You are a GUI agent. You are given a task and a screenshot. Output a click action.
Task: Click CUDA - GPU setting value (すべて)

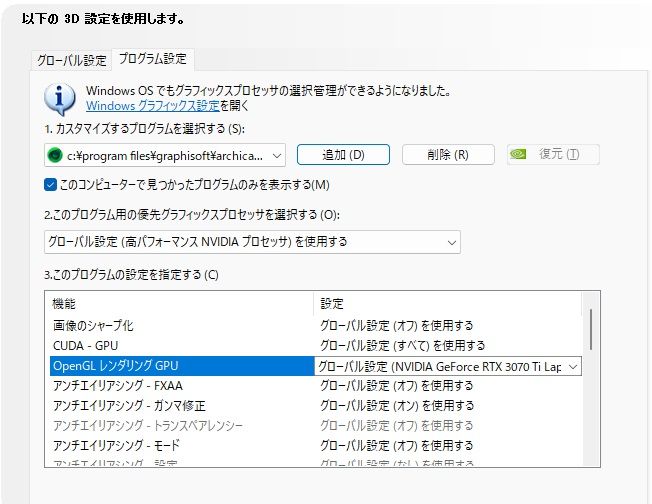pyautogui.click(x=403, y=346)
